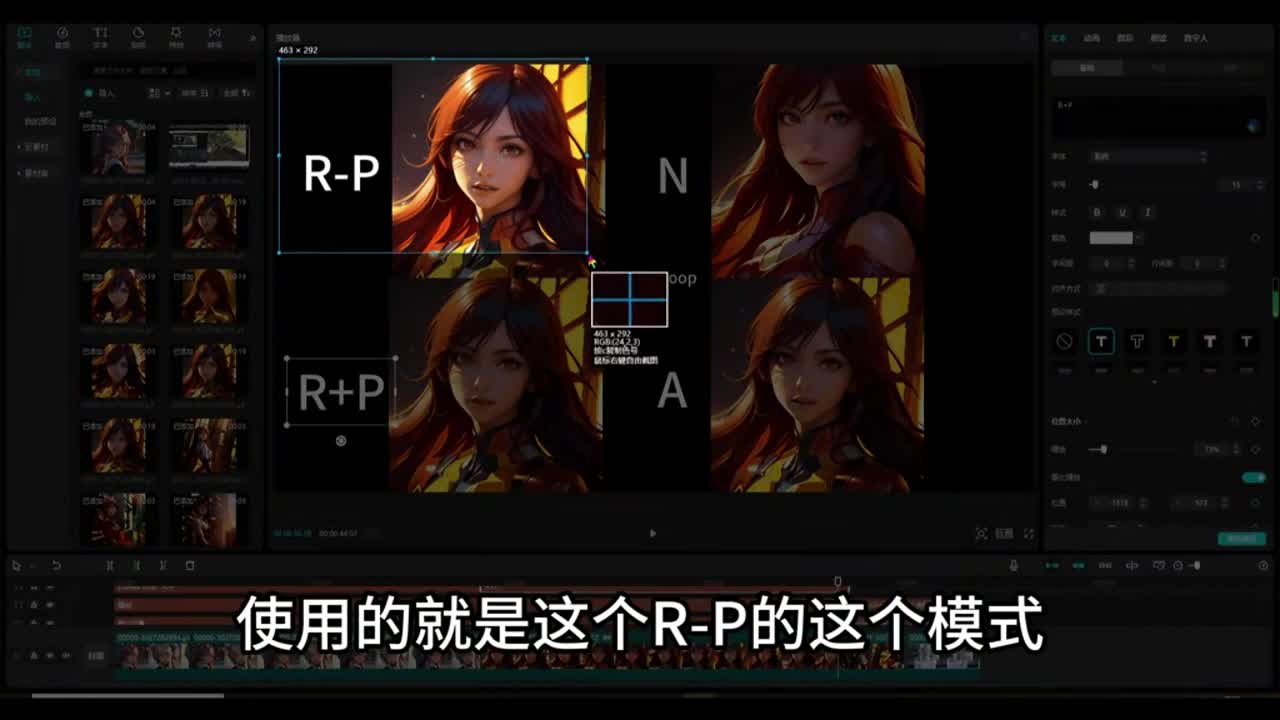Switch to the Animation tab in right panel

1091,38
